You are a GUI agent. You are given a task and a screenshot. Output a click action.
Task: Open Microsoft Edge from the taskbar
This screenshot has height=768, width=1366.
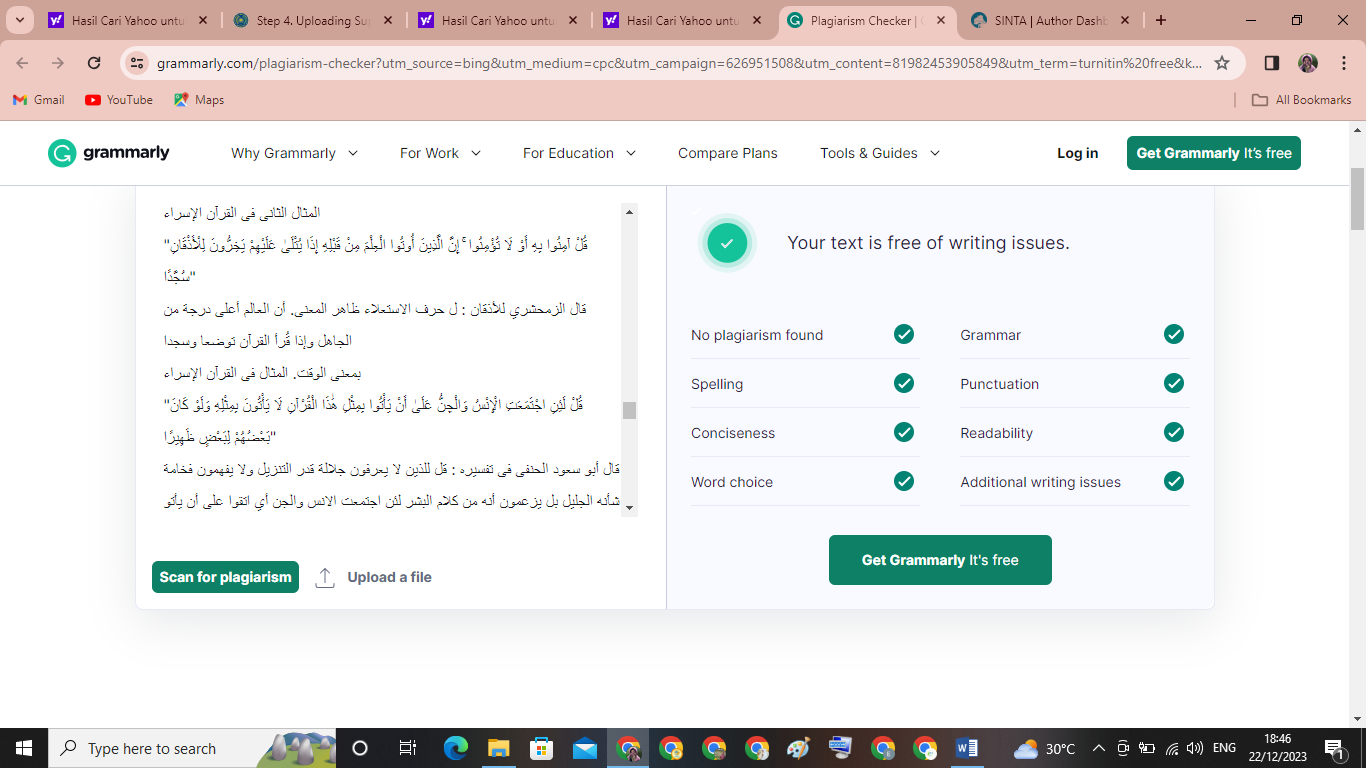pos(456,748)
